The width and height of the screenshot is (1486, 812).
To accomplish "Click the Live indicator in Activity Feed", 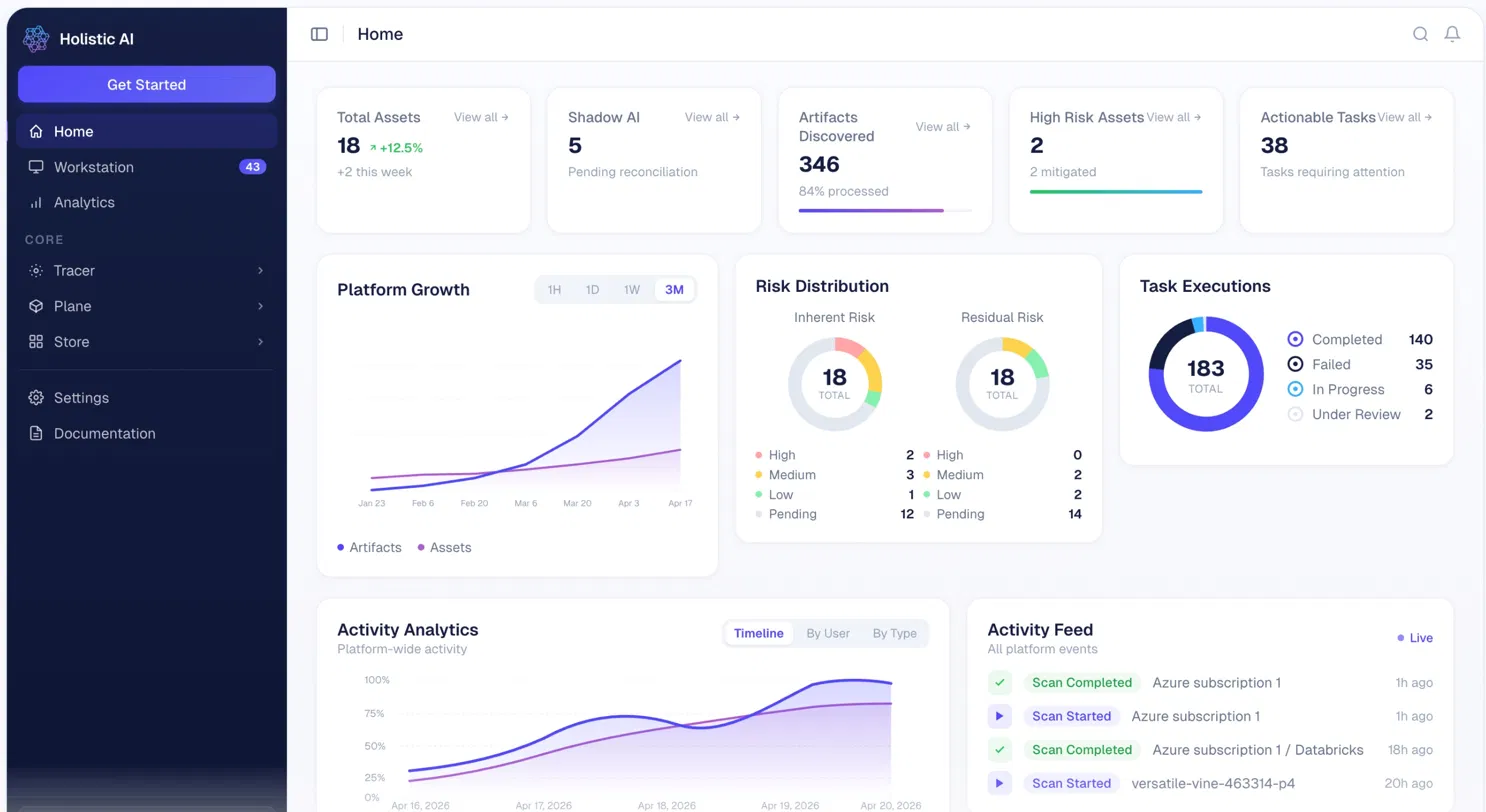I will tap(1415, 638).
